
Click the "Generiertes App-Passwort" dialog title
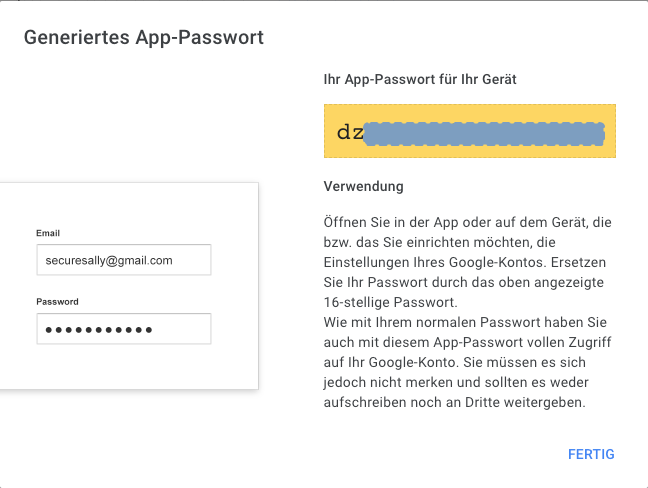[143, 38]
